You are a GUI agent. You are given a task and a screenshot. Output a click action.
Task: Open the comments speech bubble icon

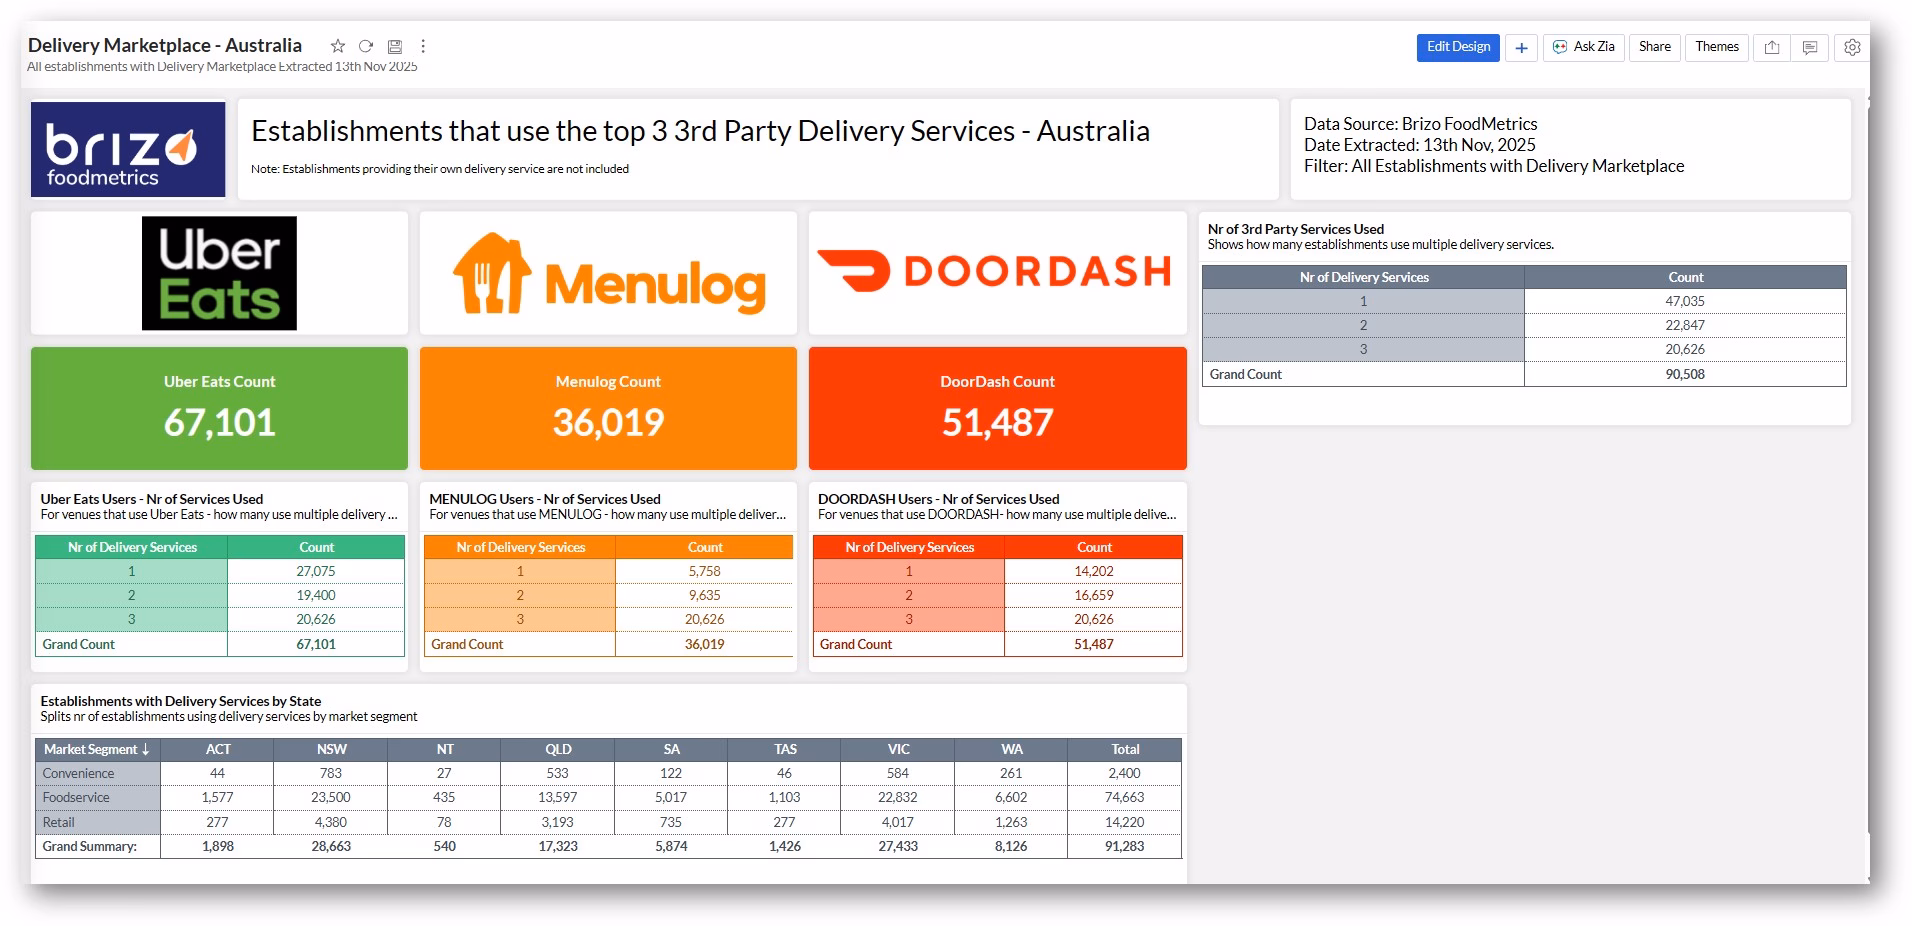coord(1810,48)
